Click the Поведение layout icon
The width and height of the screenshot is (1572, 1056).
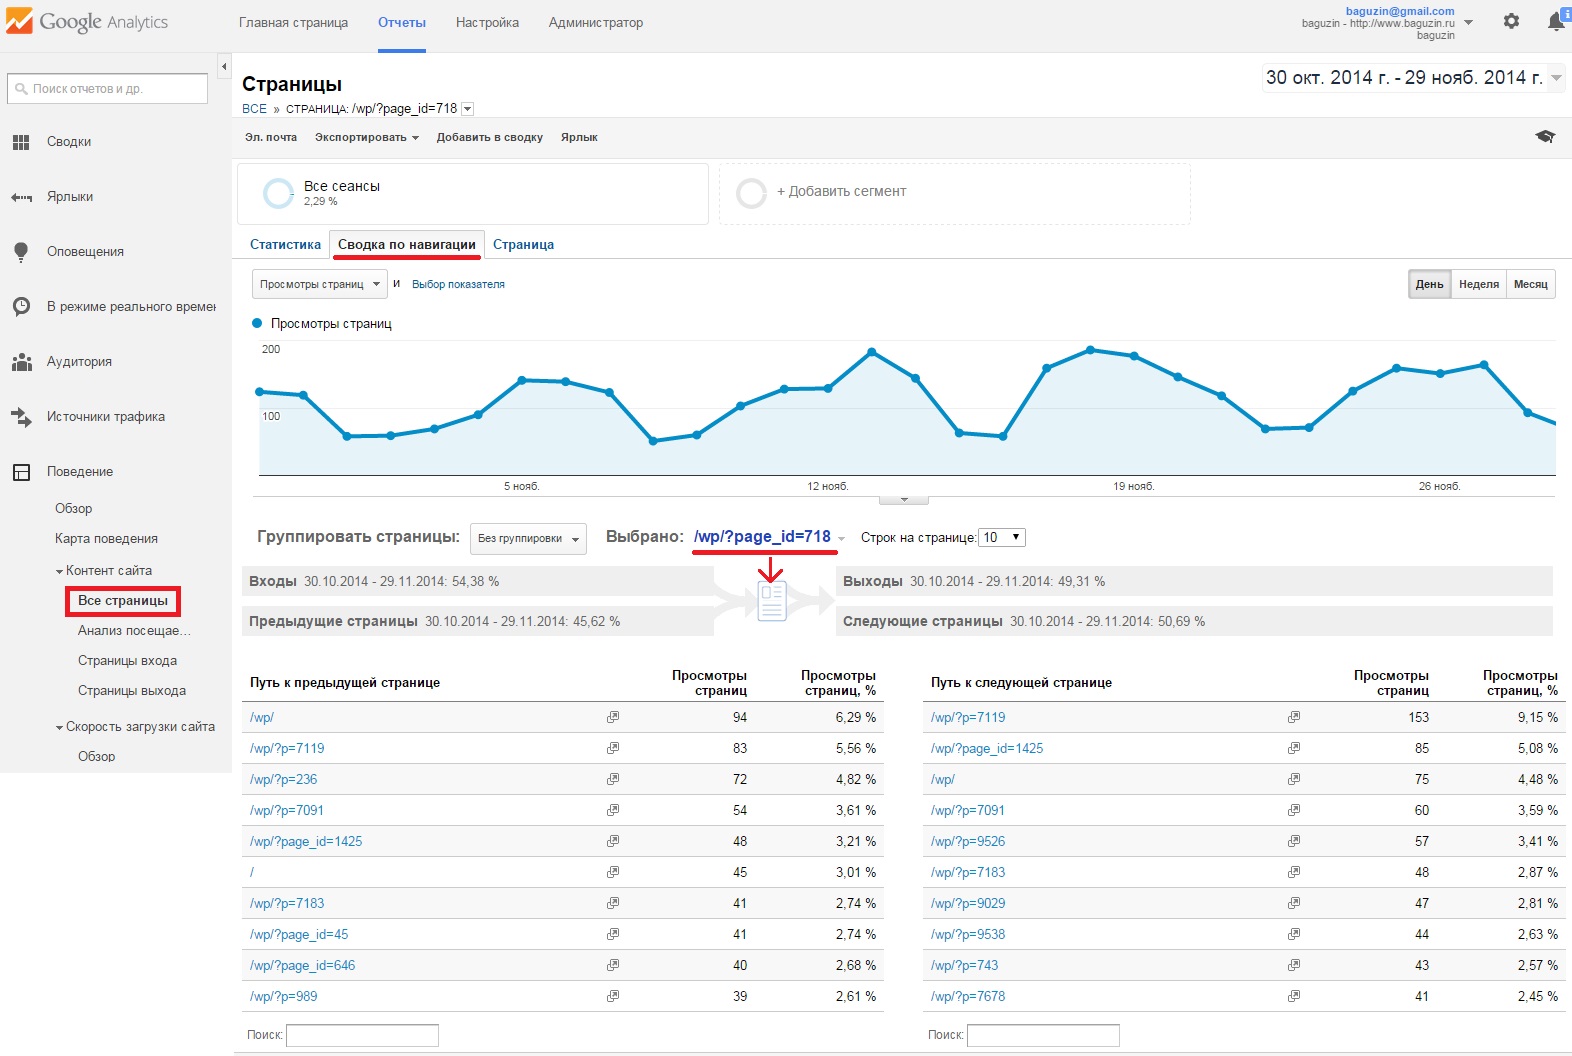pyautogui.click(x=21, y=472)
